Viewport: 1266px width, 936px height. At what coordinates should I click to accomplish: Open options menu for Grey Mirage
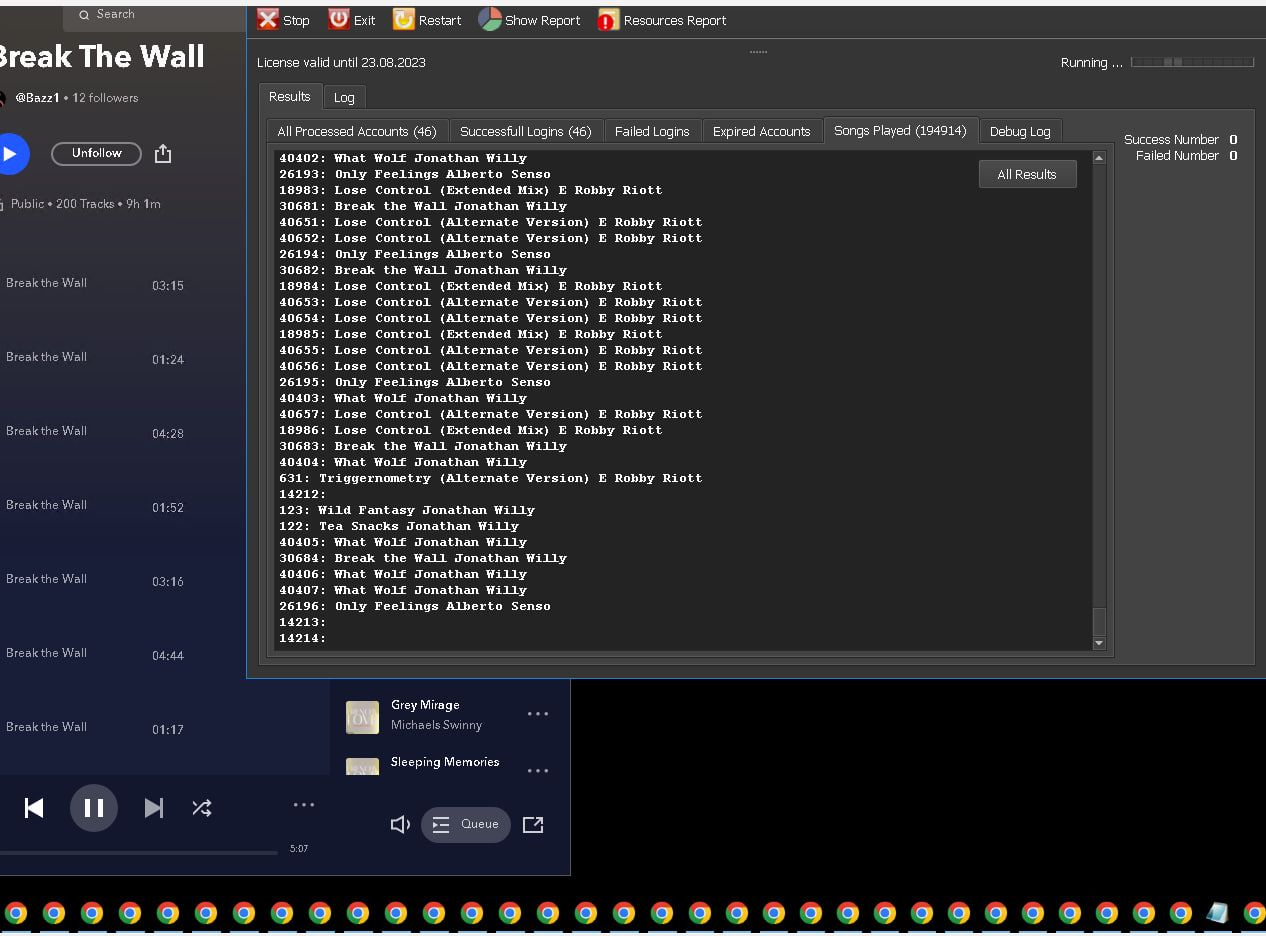pyautogui.click(x=538, y=714)
